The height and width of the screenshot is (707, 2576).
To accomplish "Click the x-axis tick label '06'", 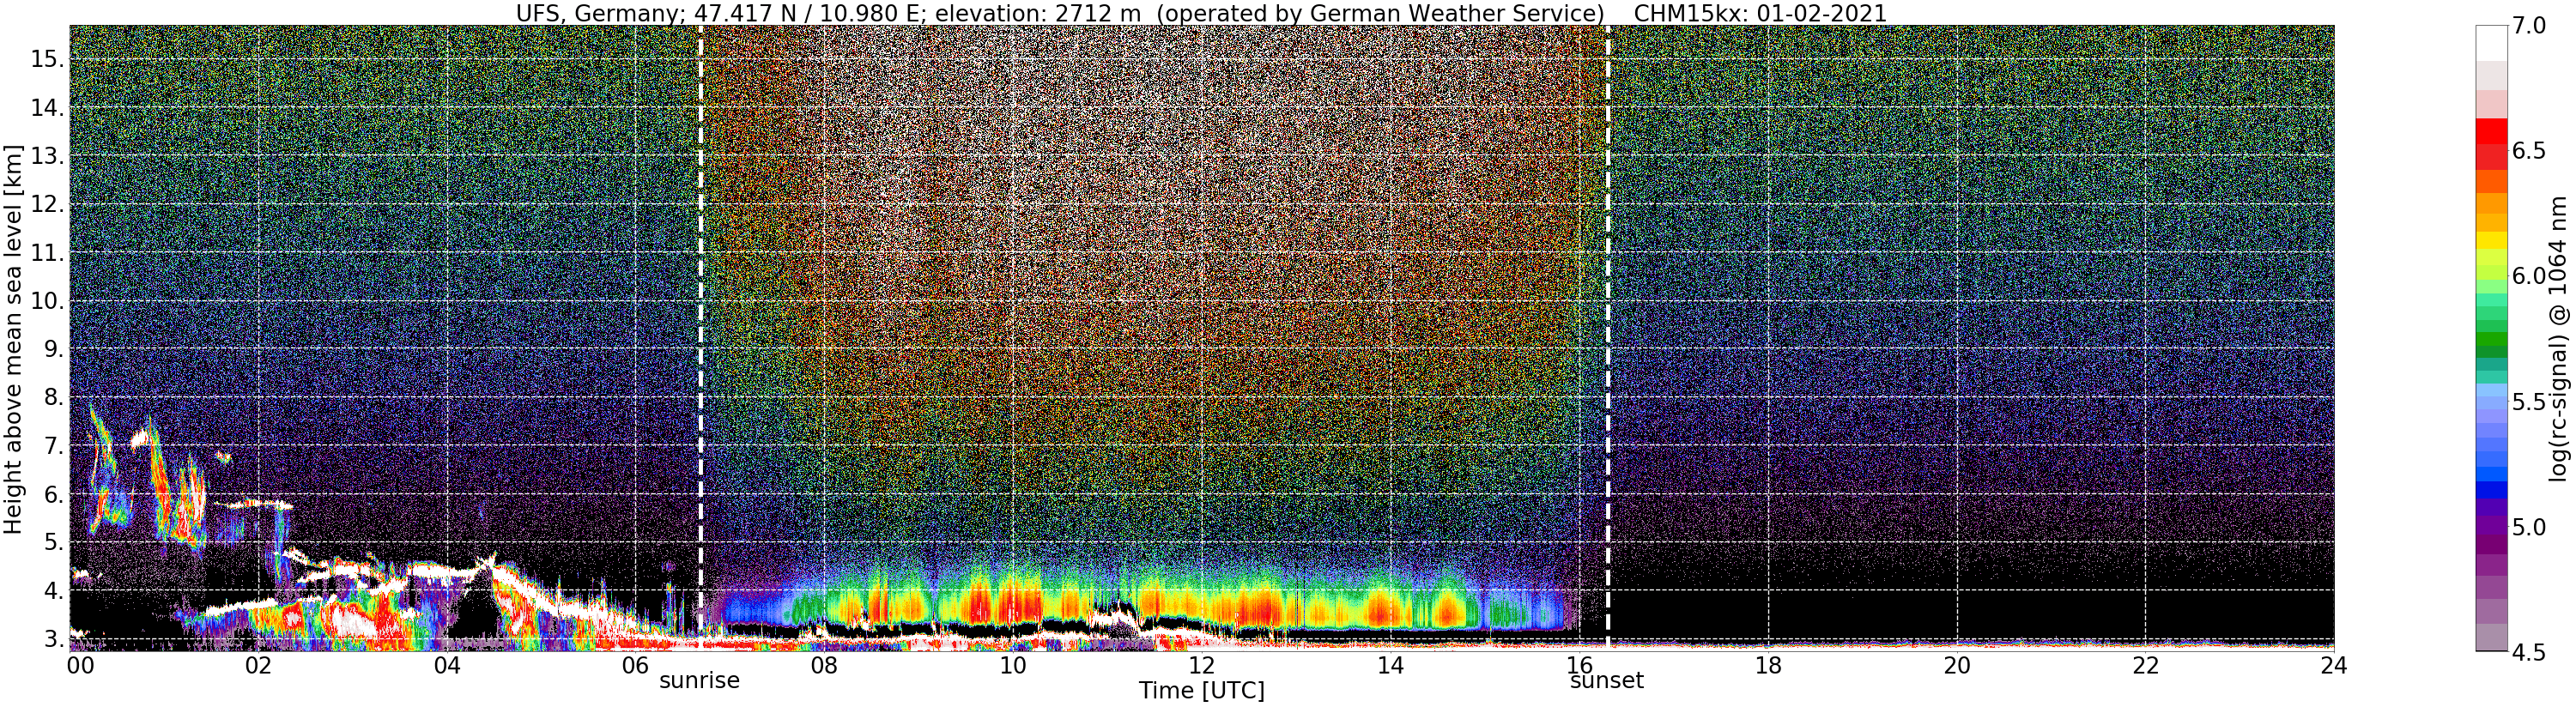I will click(635, 665).
